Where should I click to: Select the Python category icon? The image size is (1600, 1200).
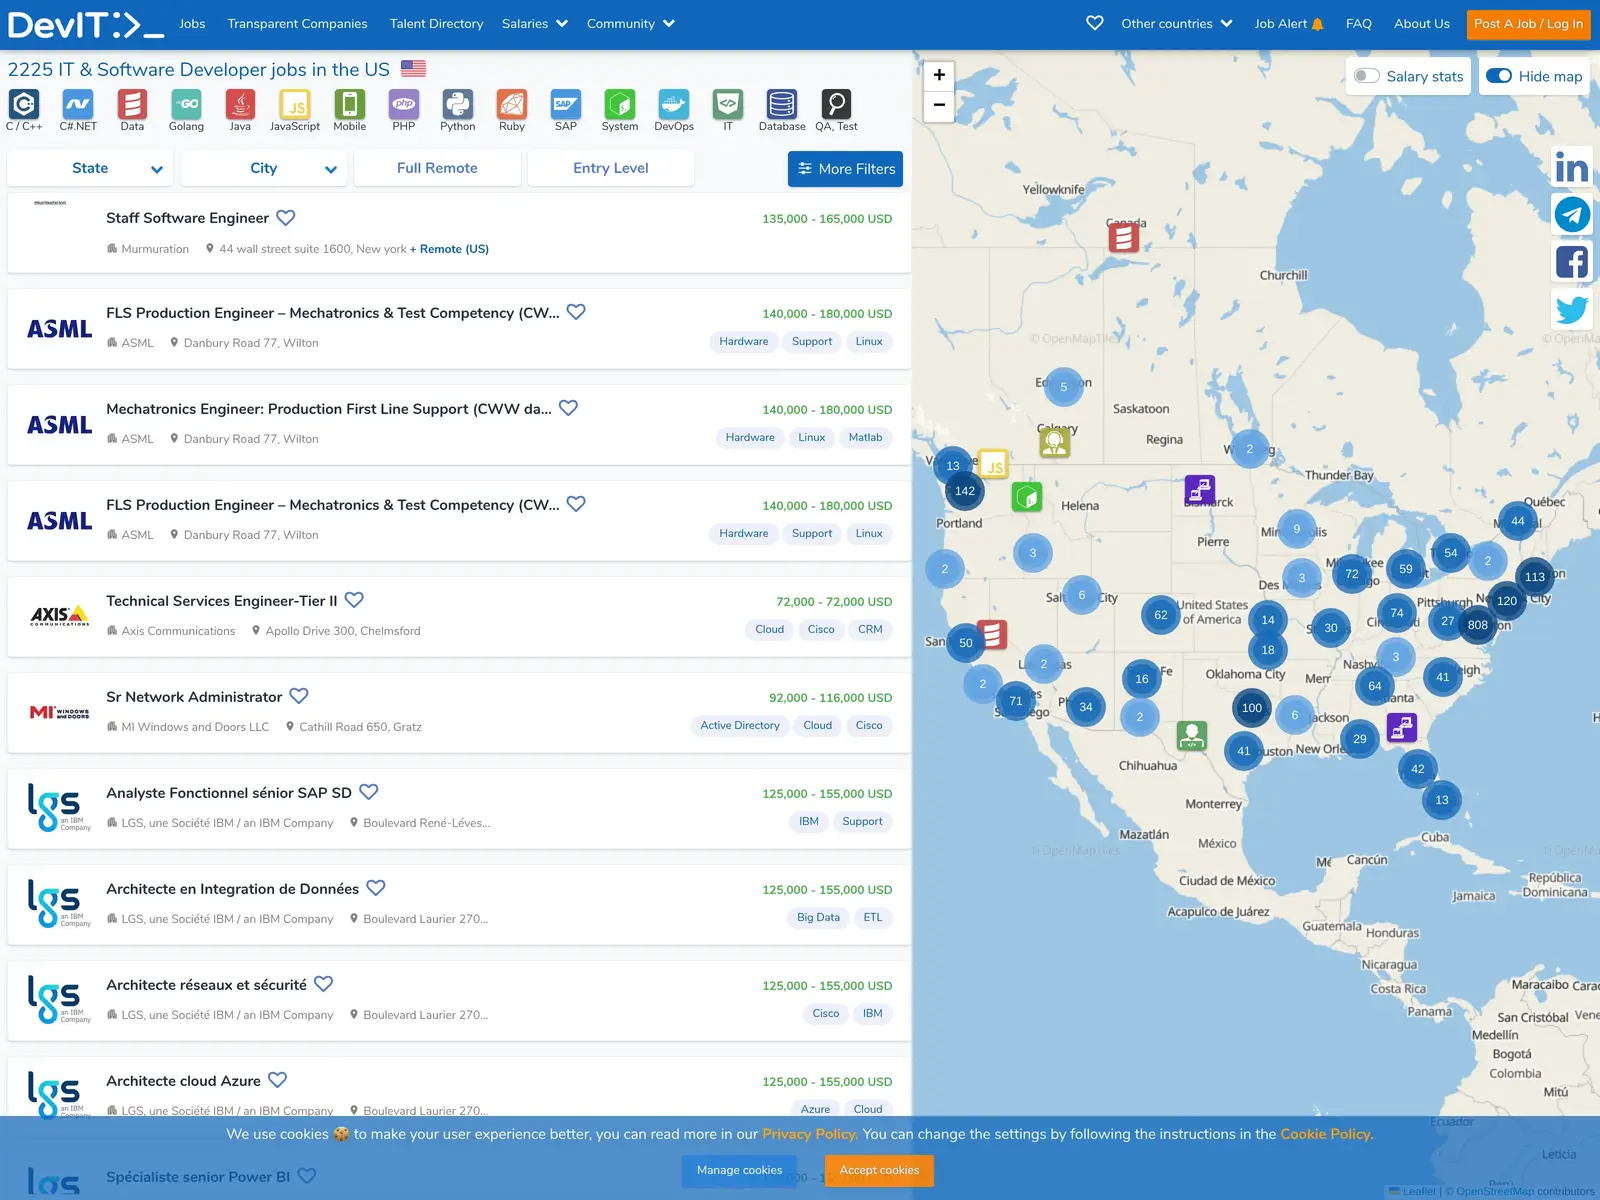[x=457, y=104]
